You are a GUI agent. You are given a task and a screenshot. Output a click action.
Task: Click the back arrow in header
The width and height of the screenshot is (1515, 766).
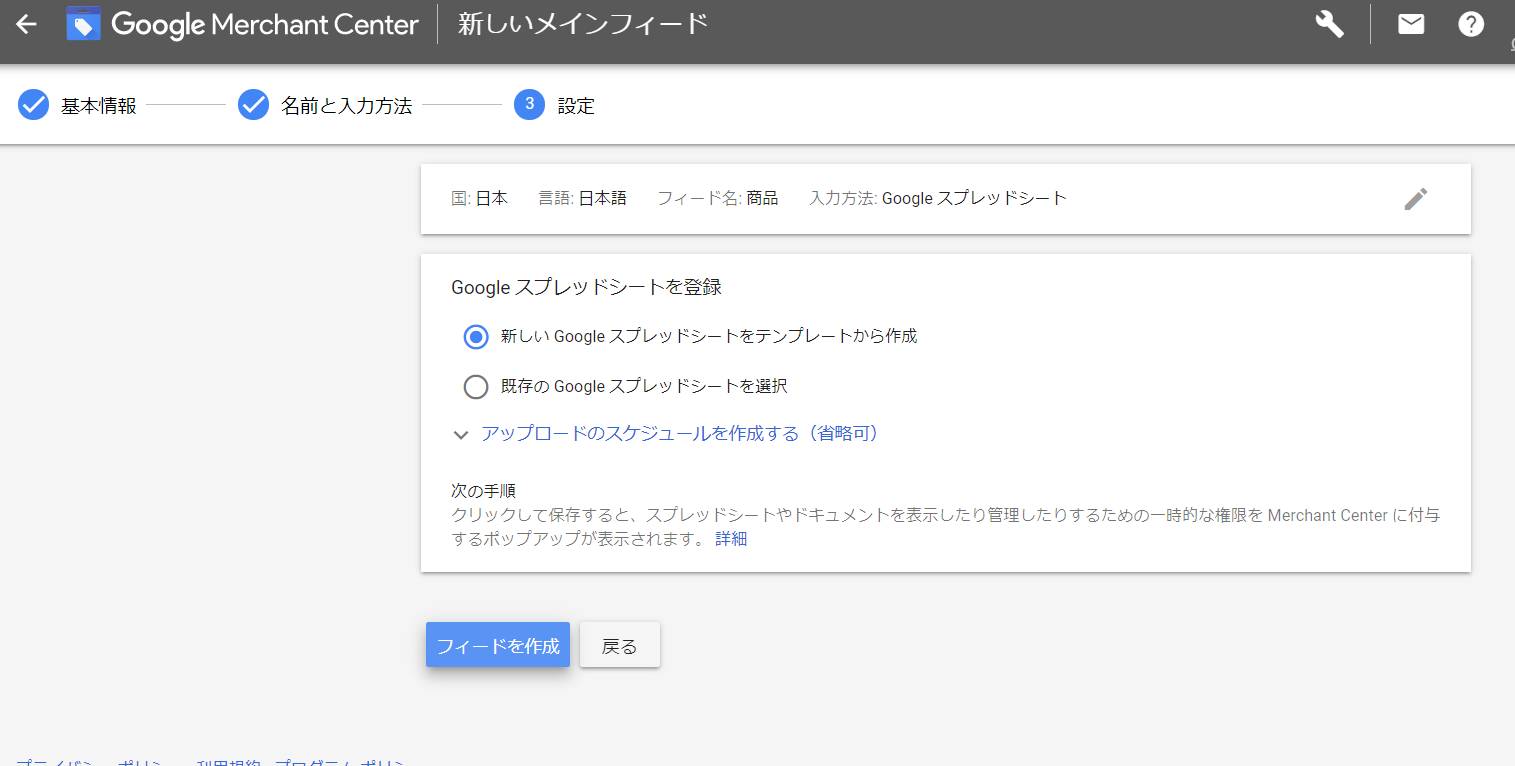(26, 24)
